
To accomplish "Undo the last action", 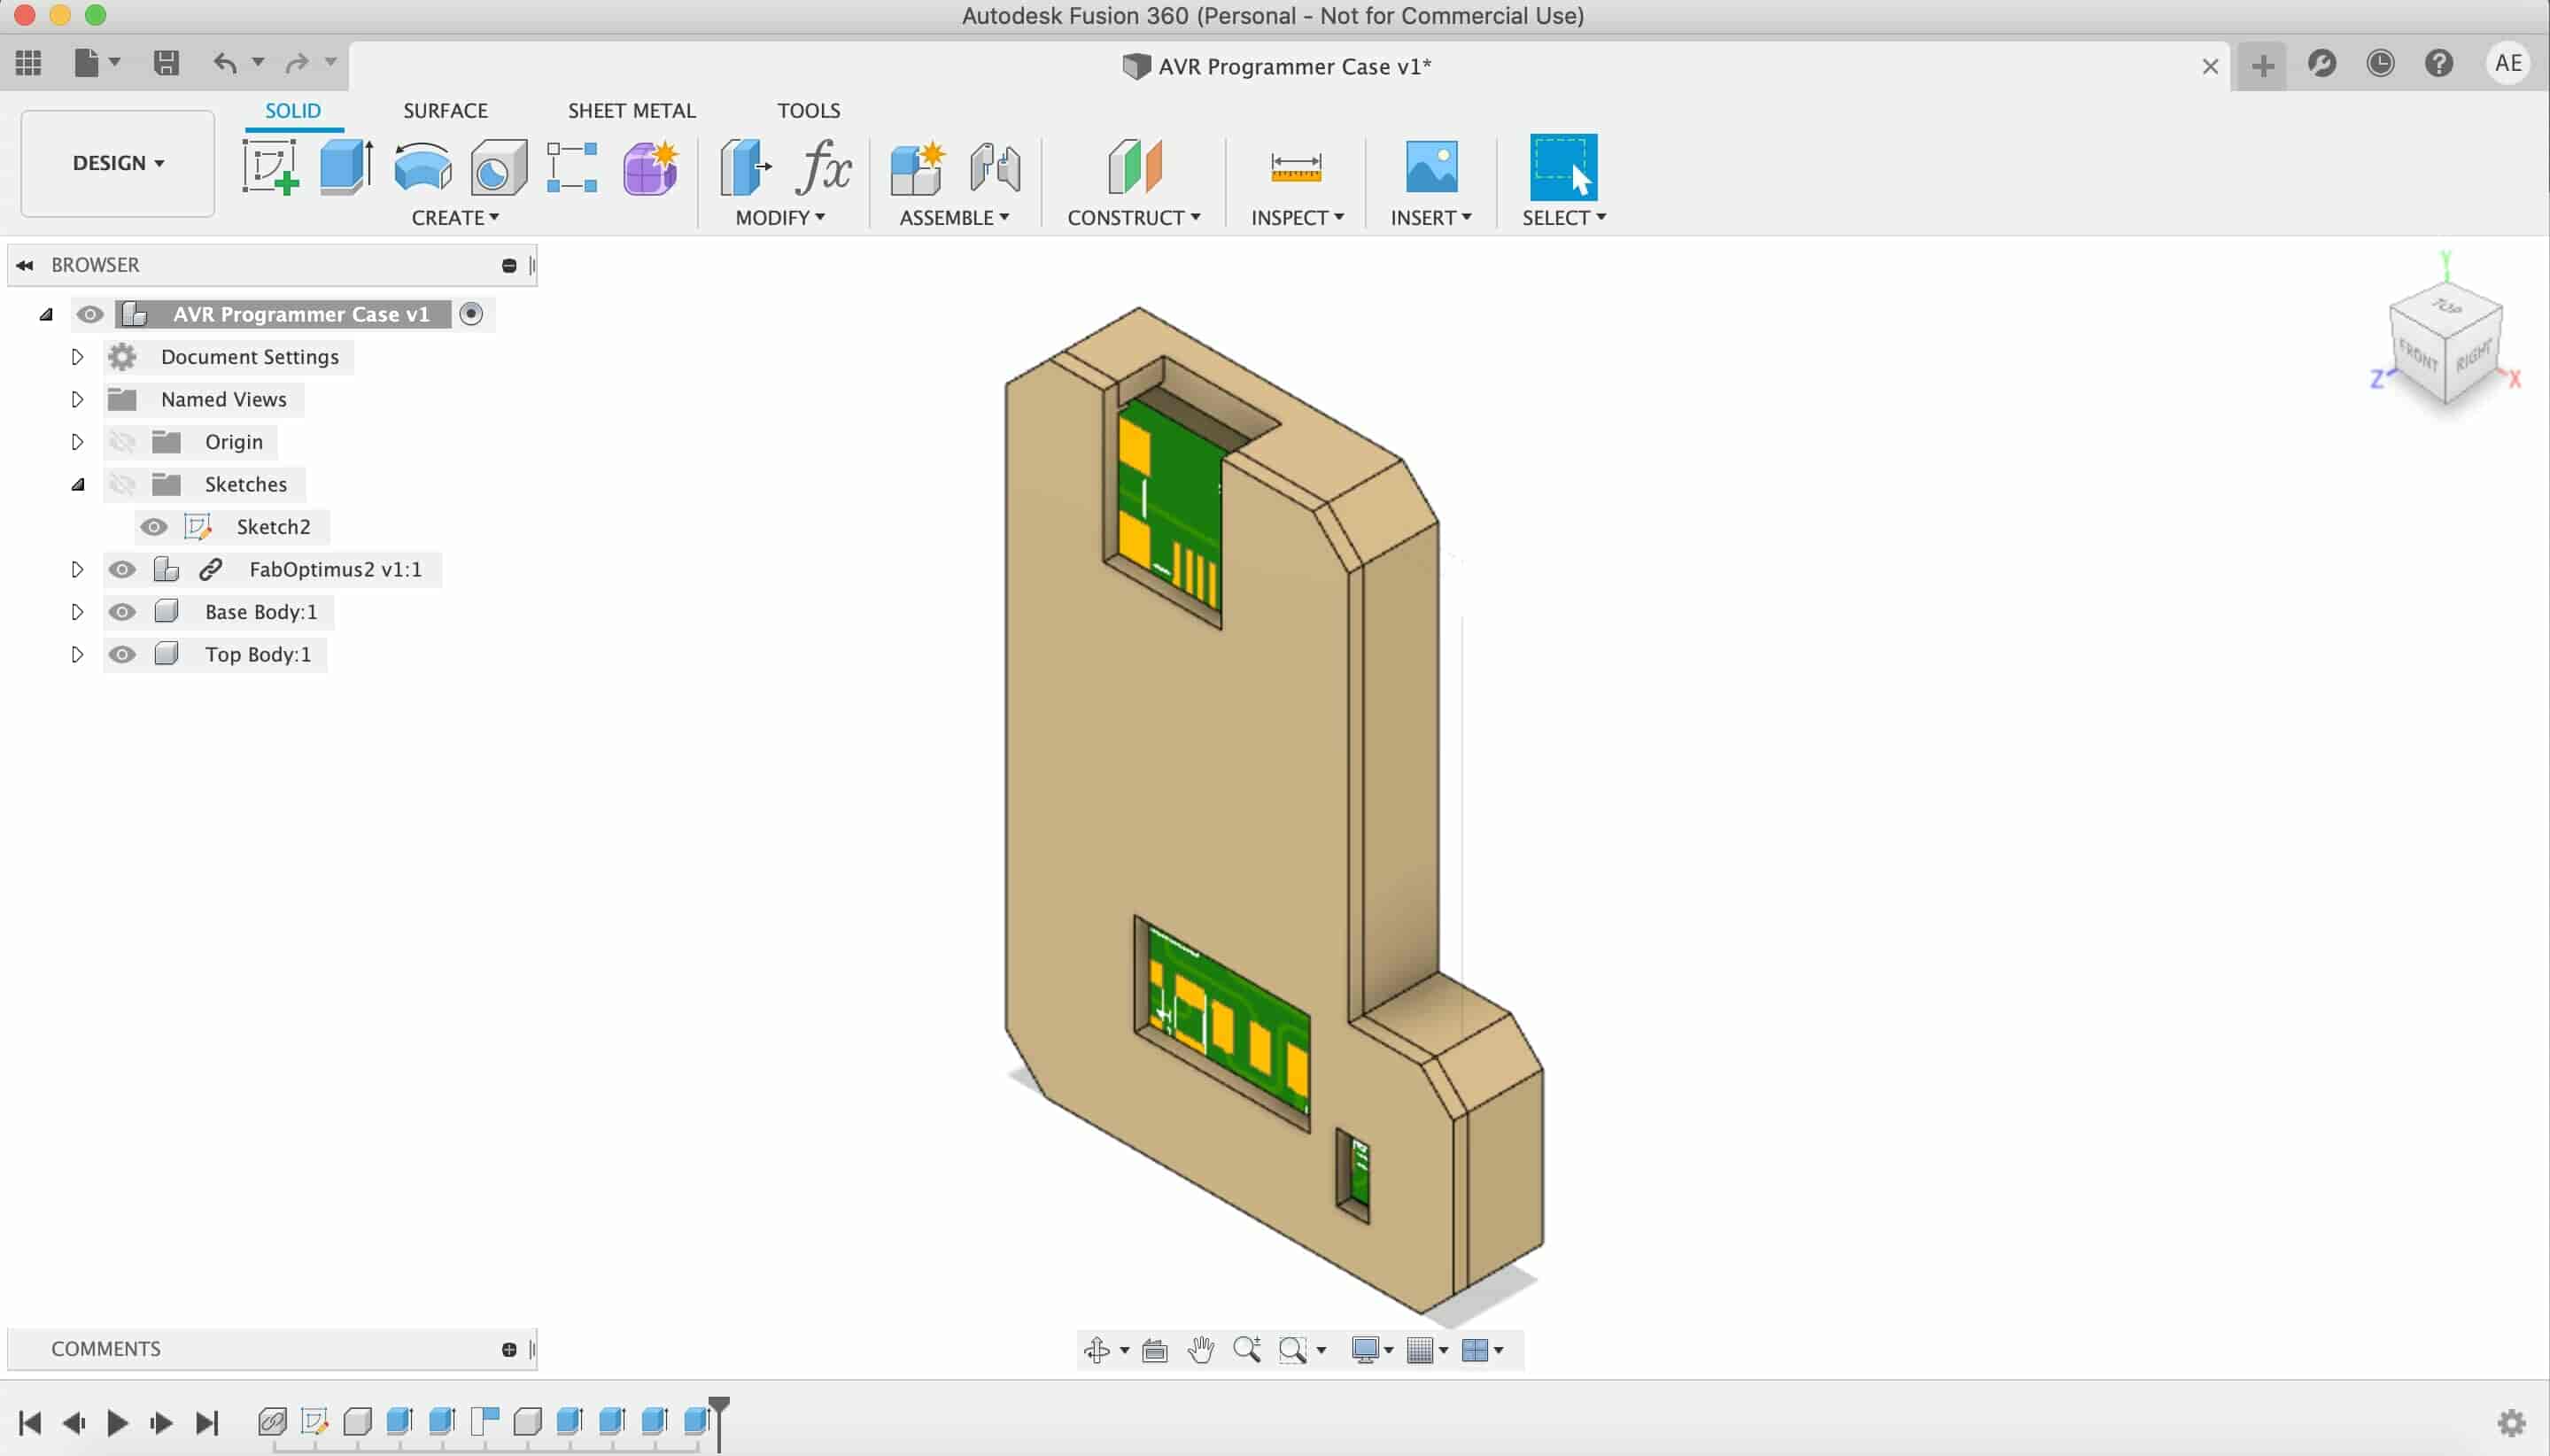I will pyautogui.click(x=225, y=63).
